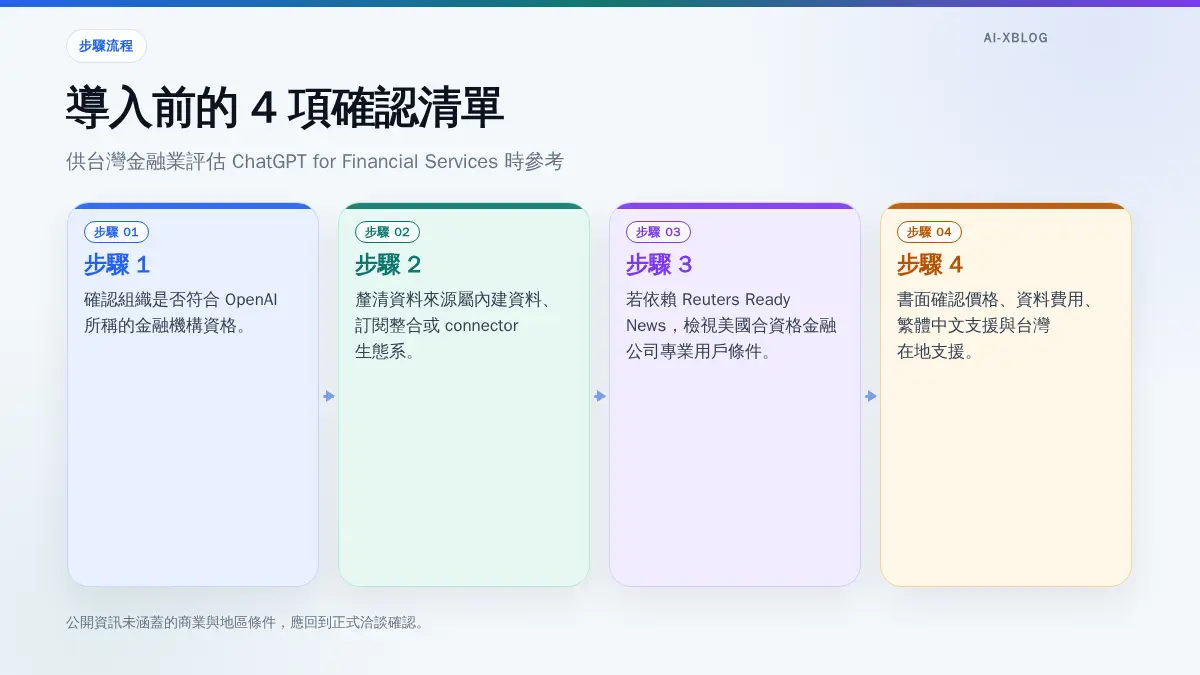
Task: Click the 步驟 03 badge
Action: tap(658, 232)
